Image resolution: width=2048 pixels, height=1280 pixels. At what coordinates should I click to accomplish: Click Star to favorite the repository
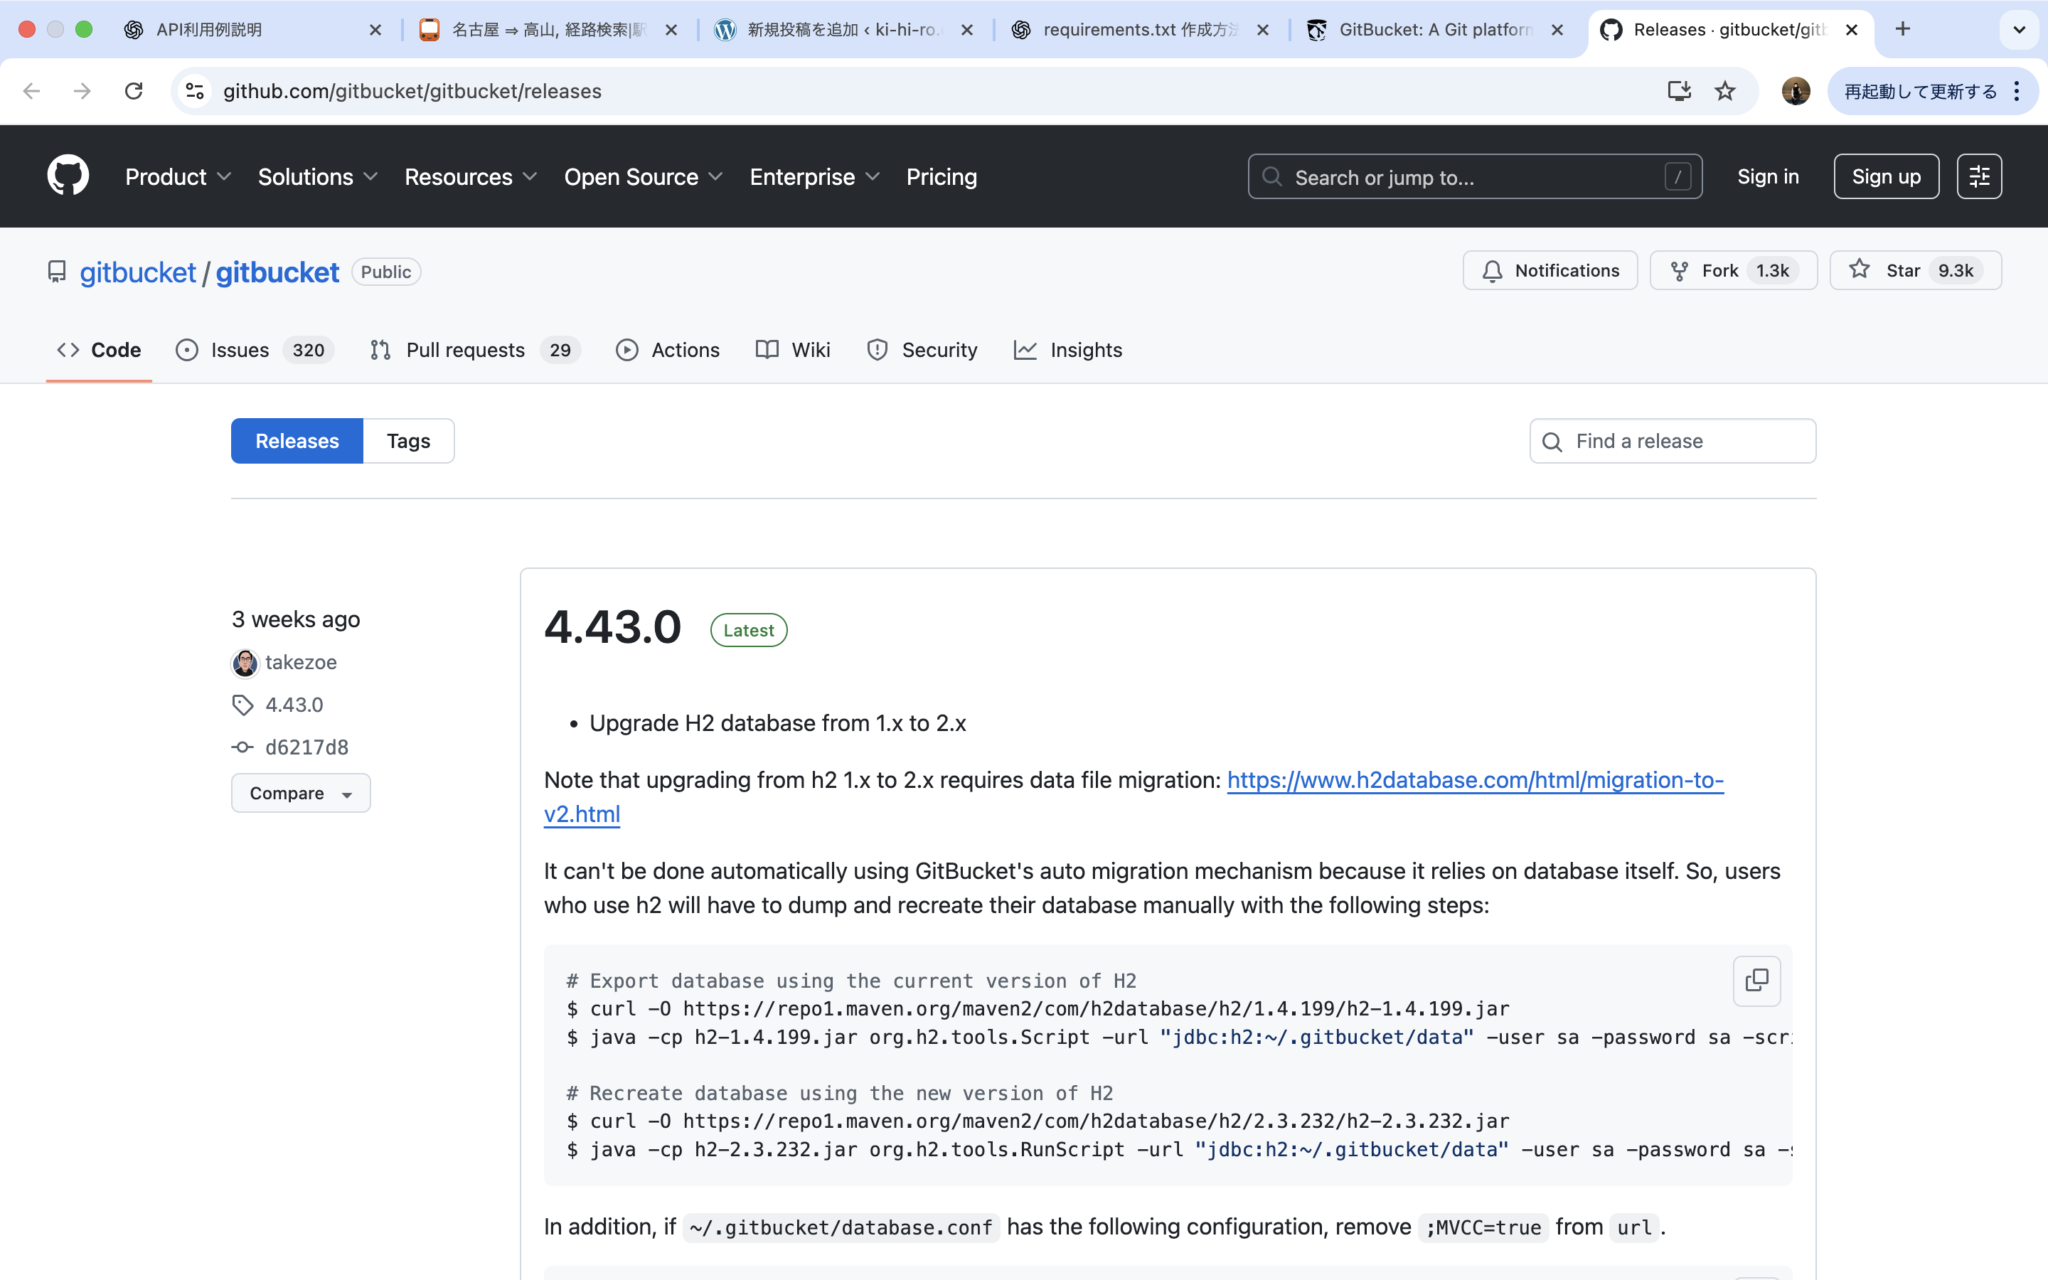point(1900,270)
